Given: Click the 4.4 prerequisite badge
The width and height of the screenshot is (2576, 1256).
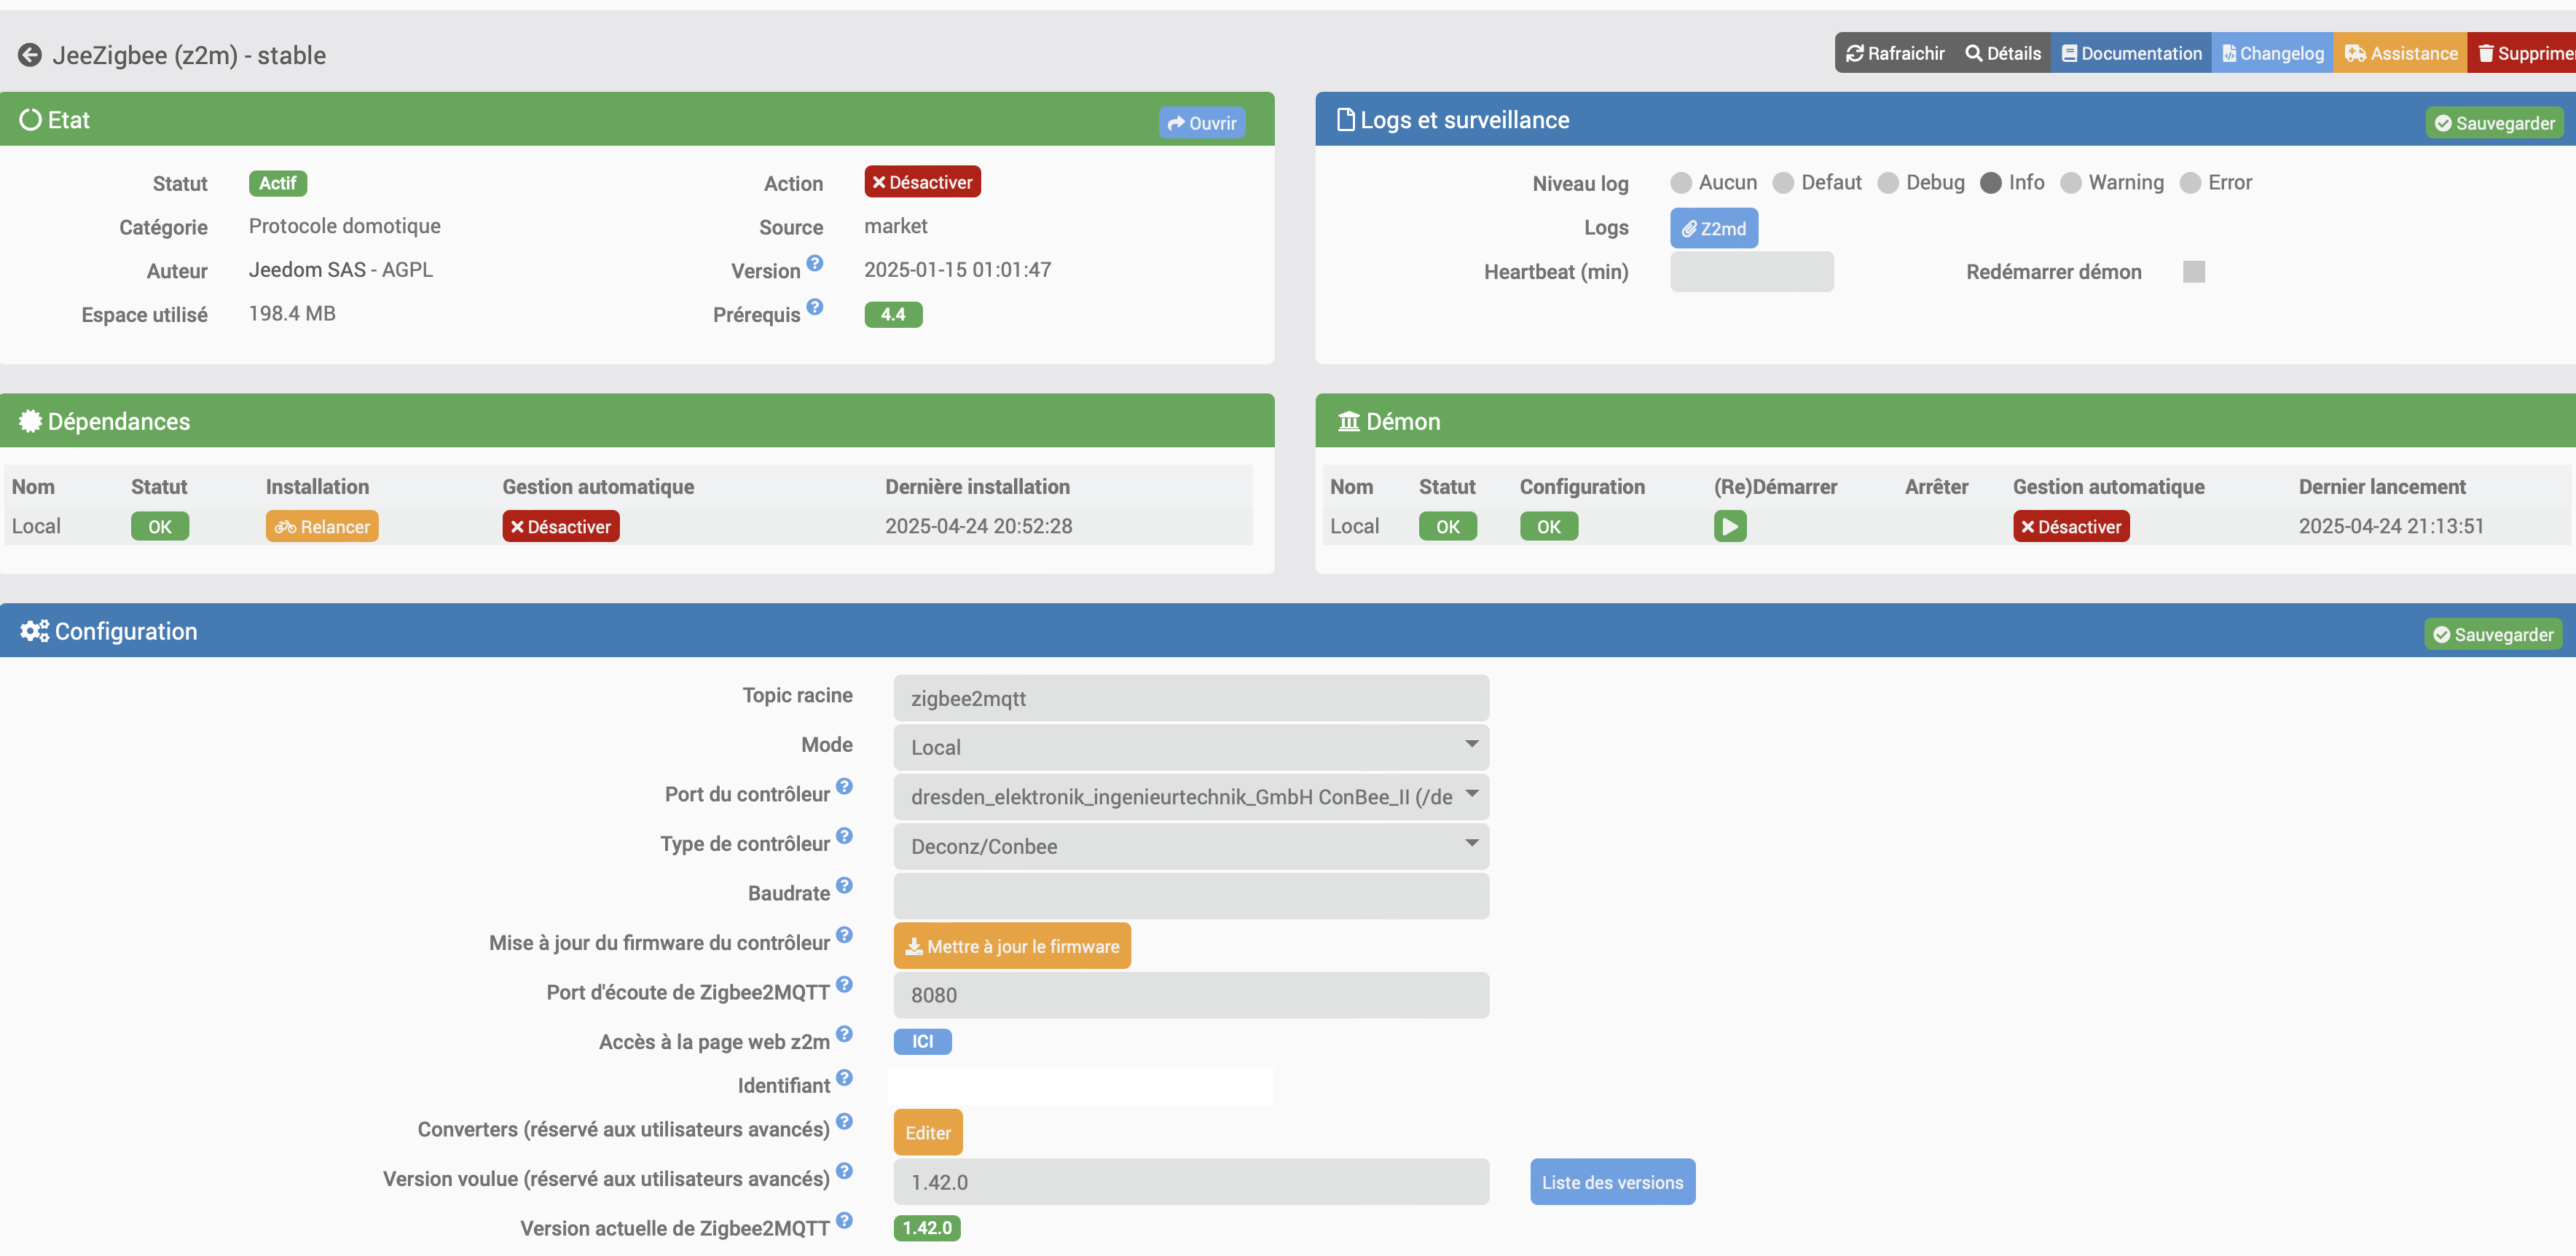Looking at the screenshot, I should (893, 315).
